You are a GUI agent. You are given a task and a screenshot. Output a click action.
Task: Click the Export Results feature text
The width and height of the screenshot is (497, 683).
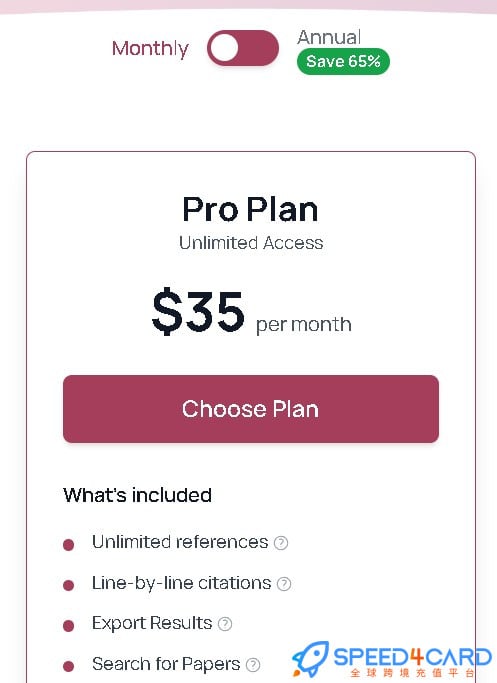(x=152, y=623)
